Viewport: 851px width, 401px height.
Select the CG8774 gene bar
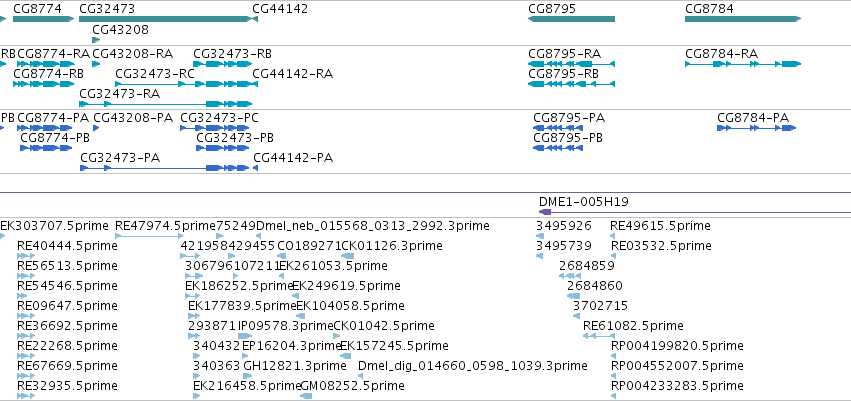pyautogui.click(x=43, y=19)
